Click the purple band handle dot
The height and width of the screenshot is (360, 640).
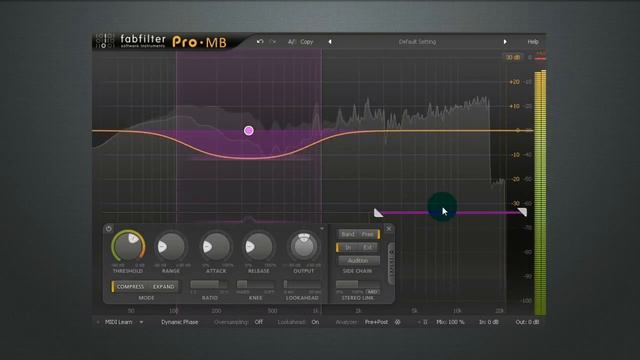[249, 131]
